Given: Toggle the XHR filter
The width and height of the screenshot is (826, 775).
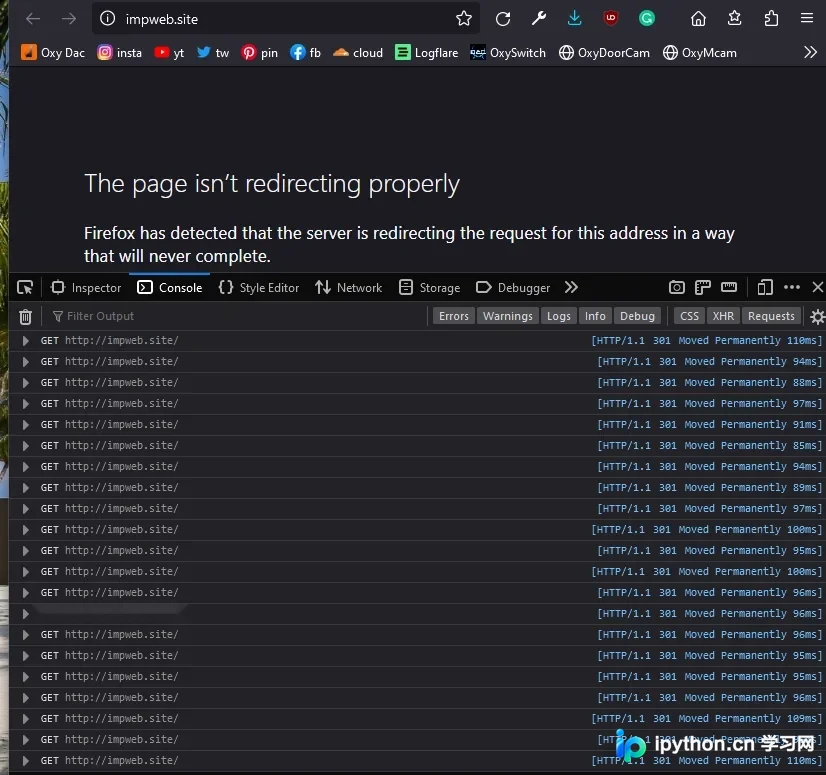Looking at the screenshot, I should click(x=723, y=316).
